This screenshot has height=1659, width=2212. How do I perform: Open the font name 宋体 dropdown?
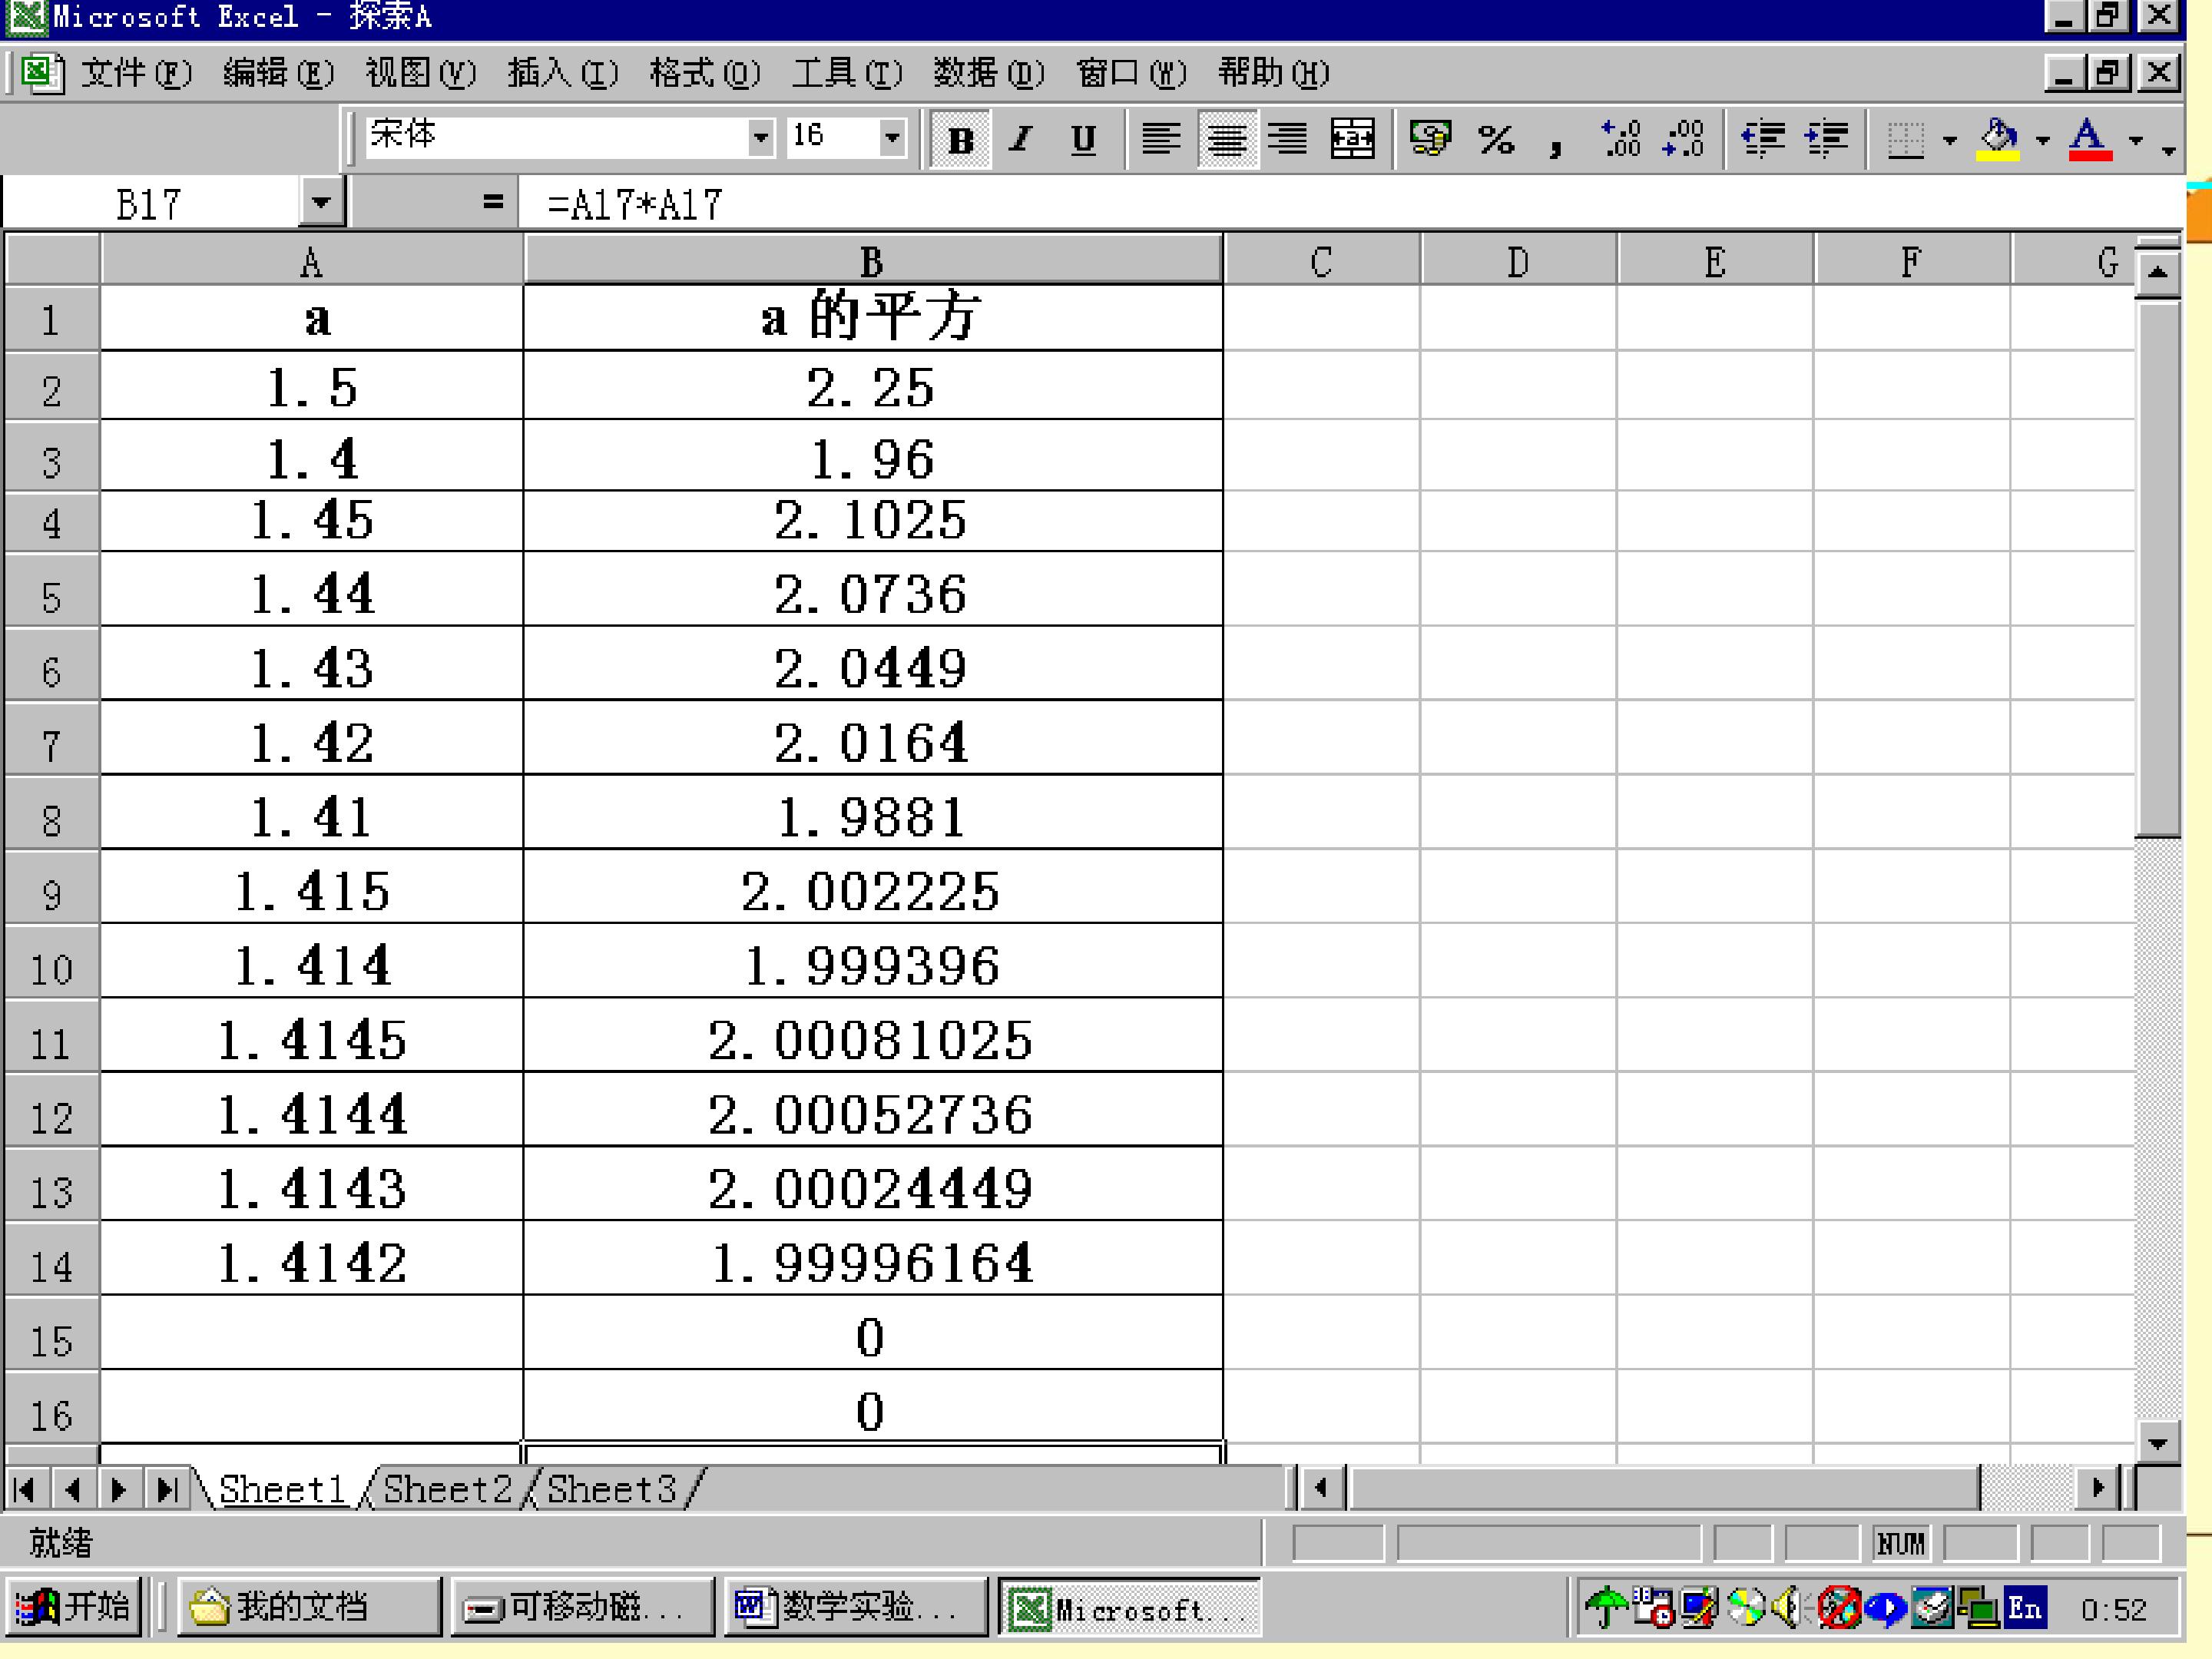761,137
